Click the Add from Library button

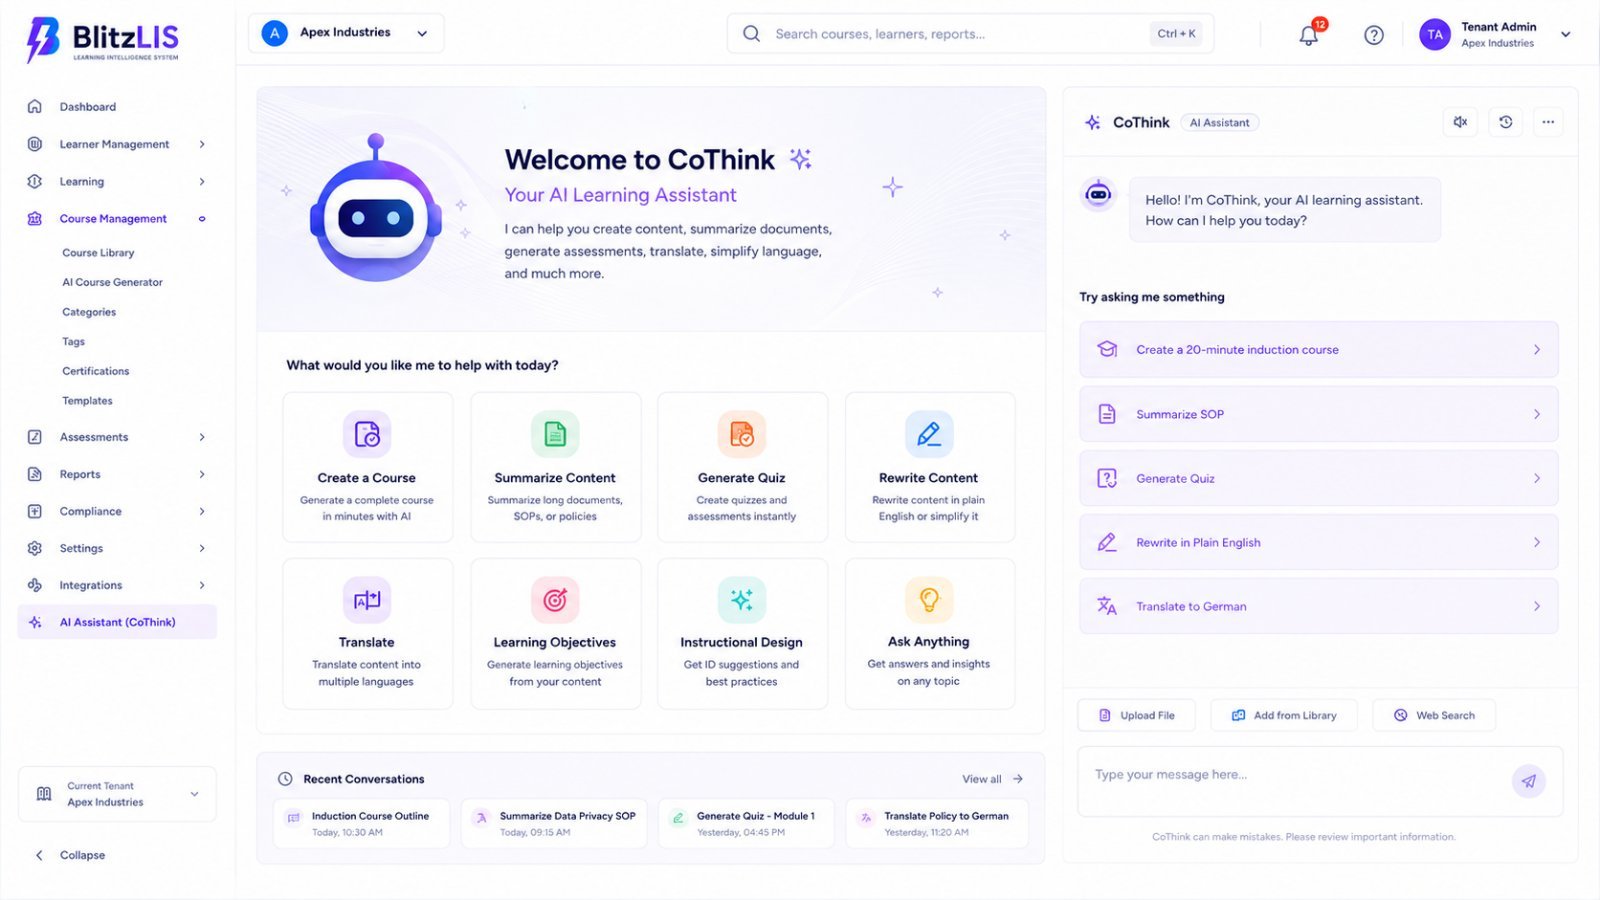(x=1284, y=715)
